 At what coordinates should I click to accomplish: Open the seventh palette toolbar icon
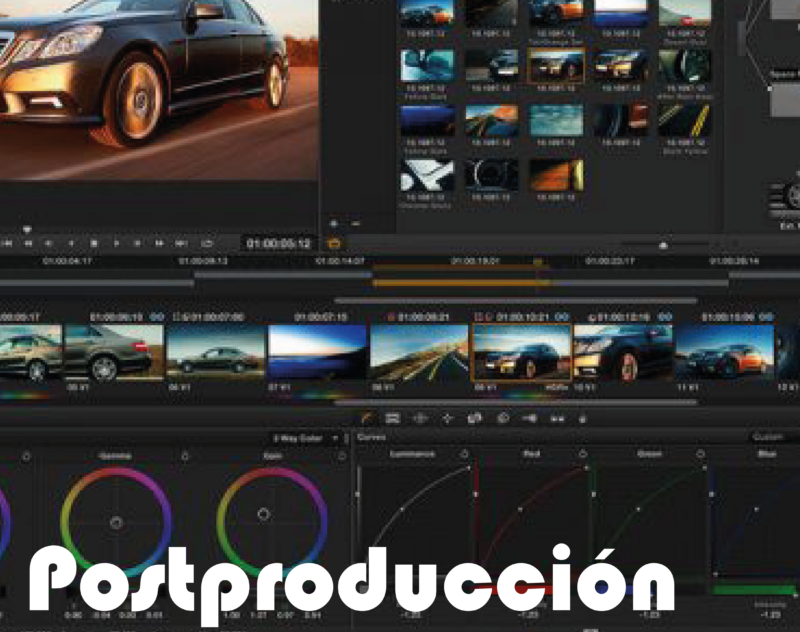[x=530, y=419]
